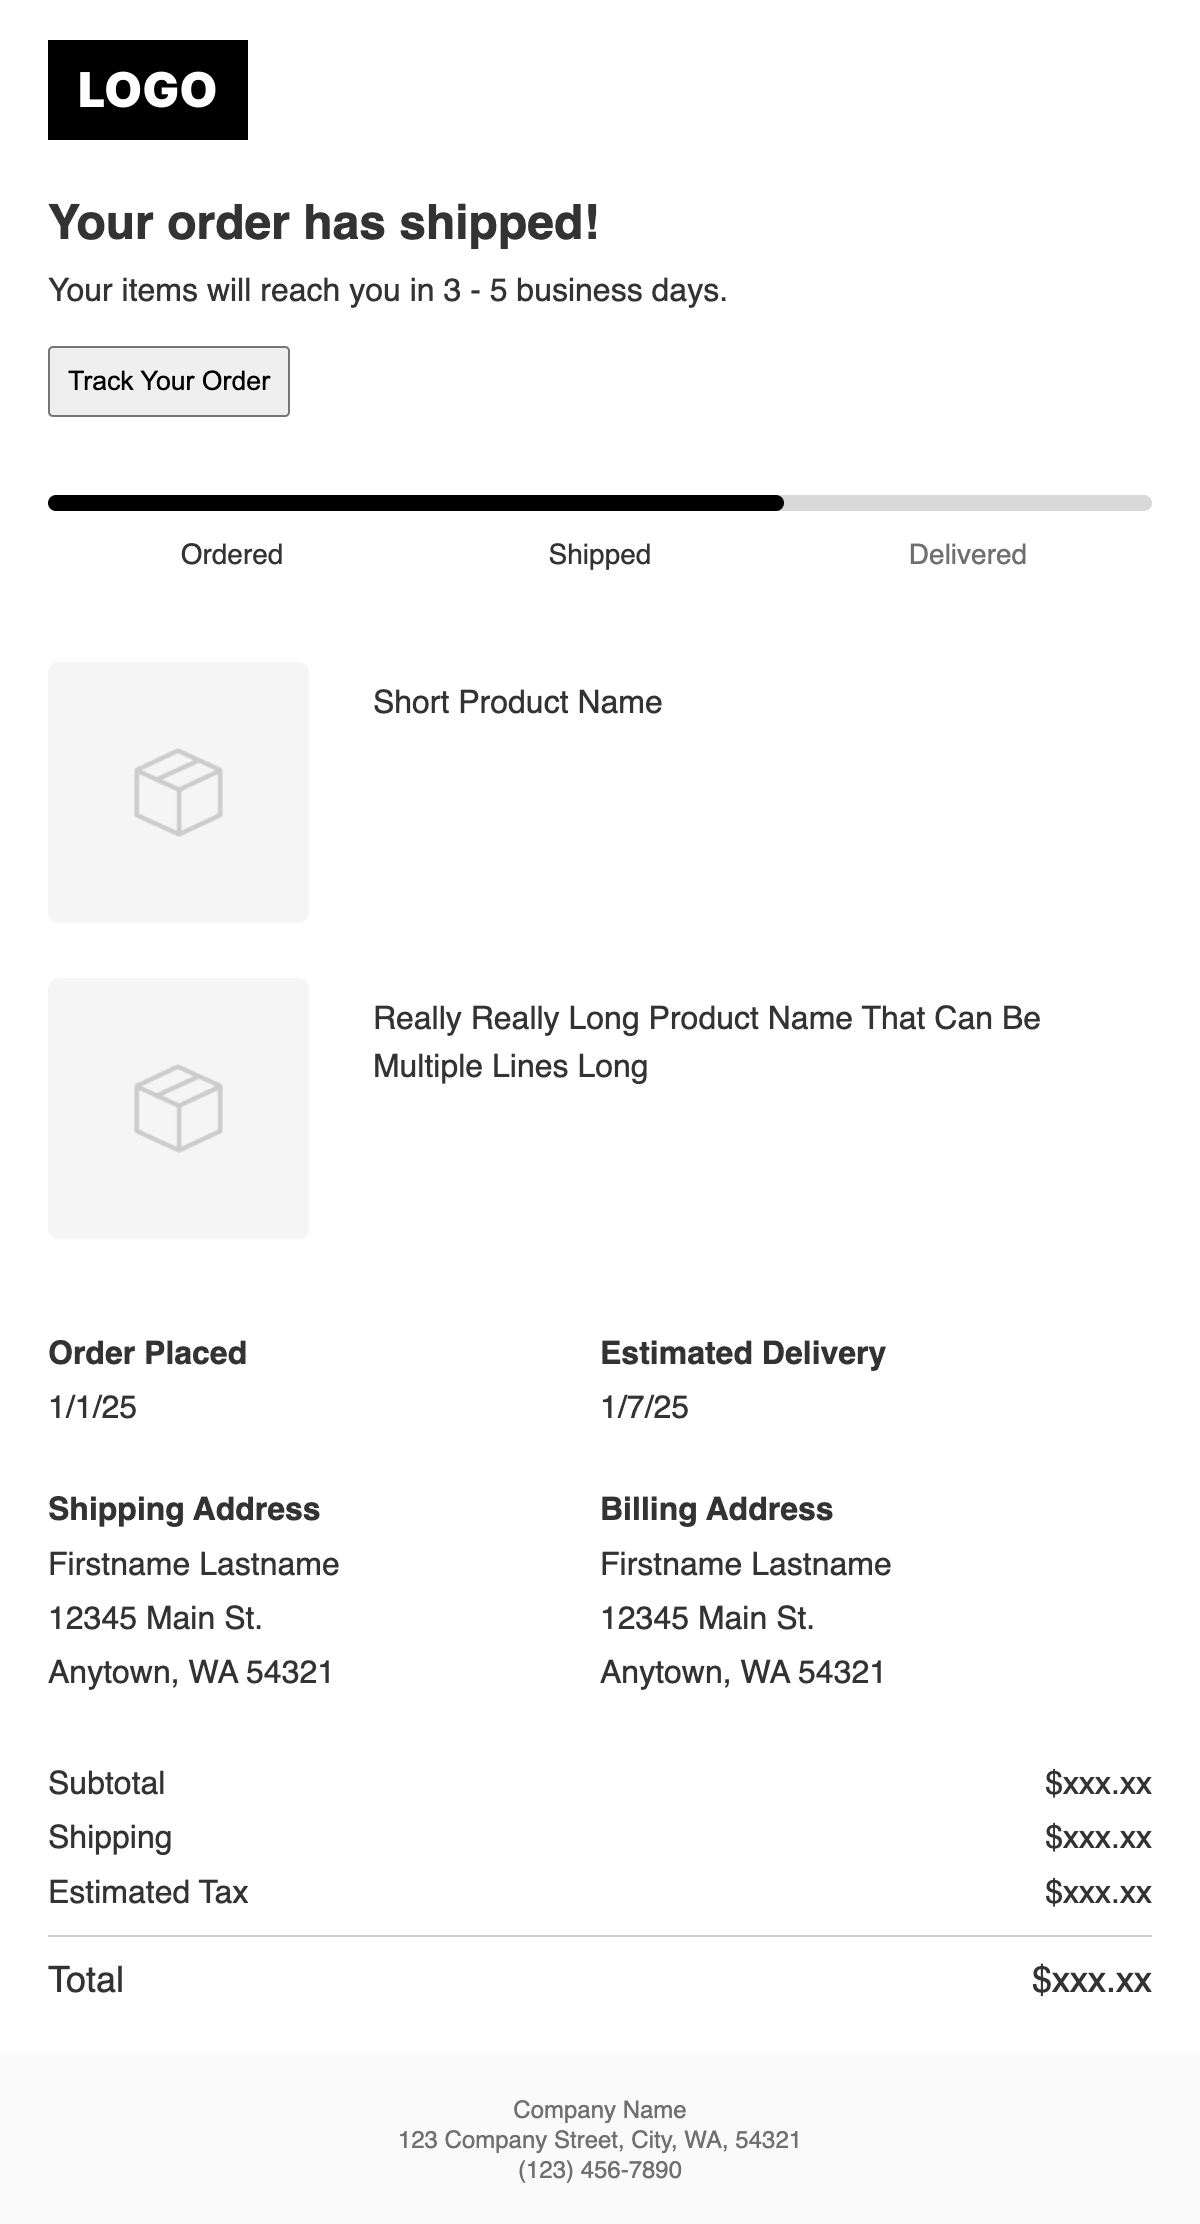
Task: Select the Delivered step label
Action: 967,554
